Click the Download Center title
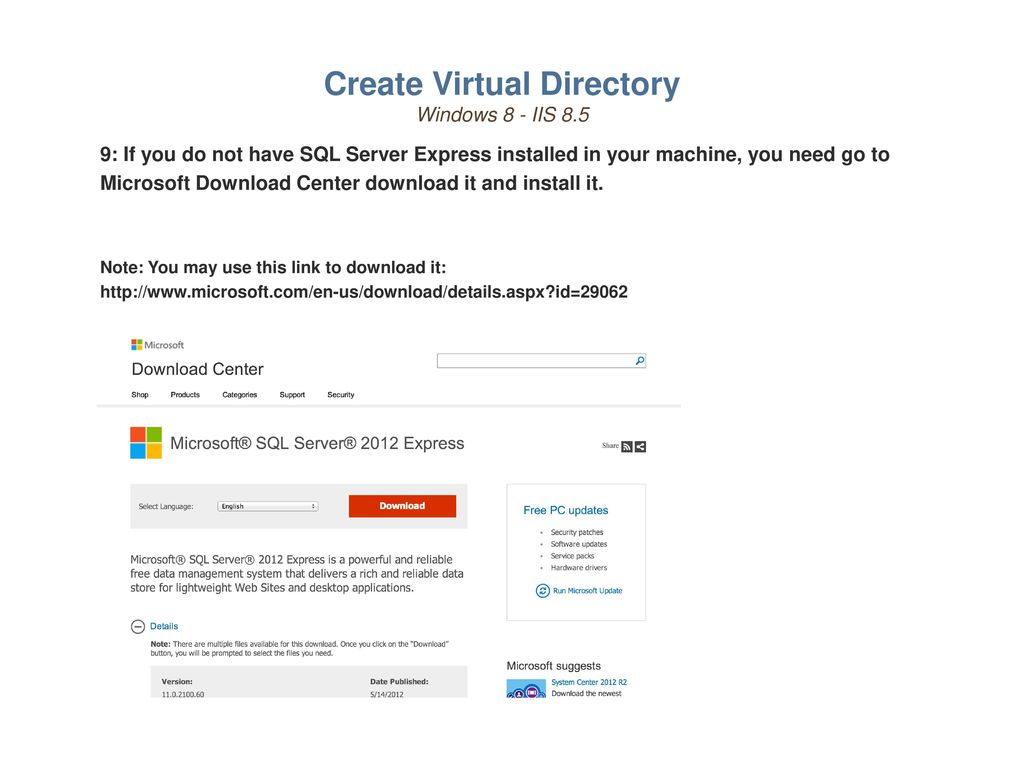Image resolution: width=1024 pixels, height=768 pixels. click(198, 369)
